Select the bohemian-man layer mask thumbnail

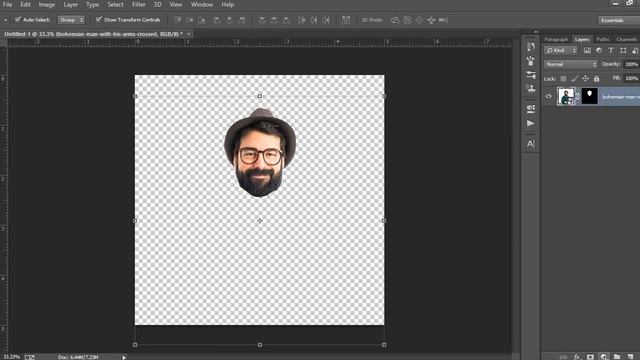point(589,96)
